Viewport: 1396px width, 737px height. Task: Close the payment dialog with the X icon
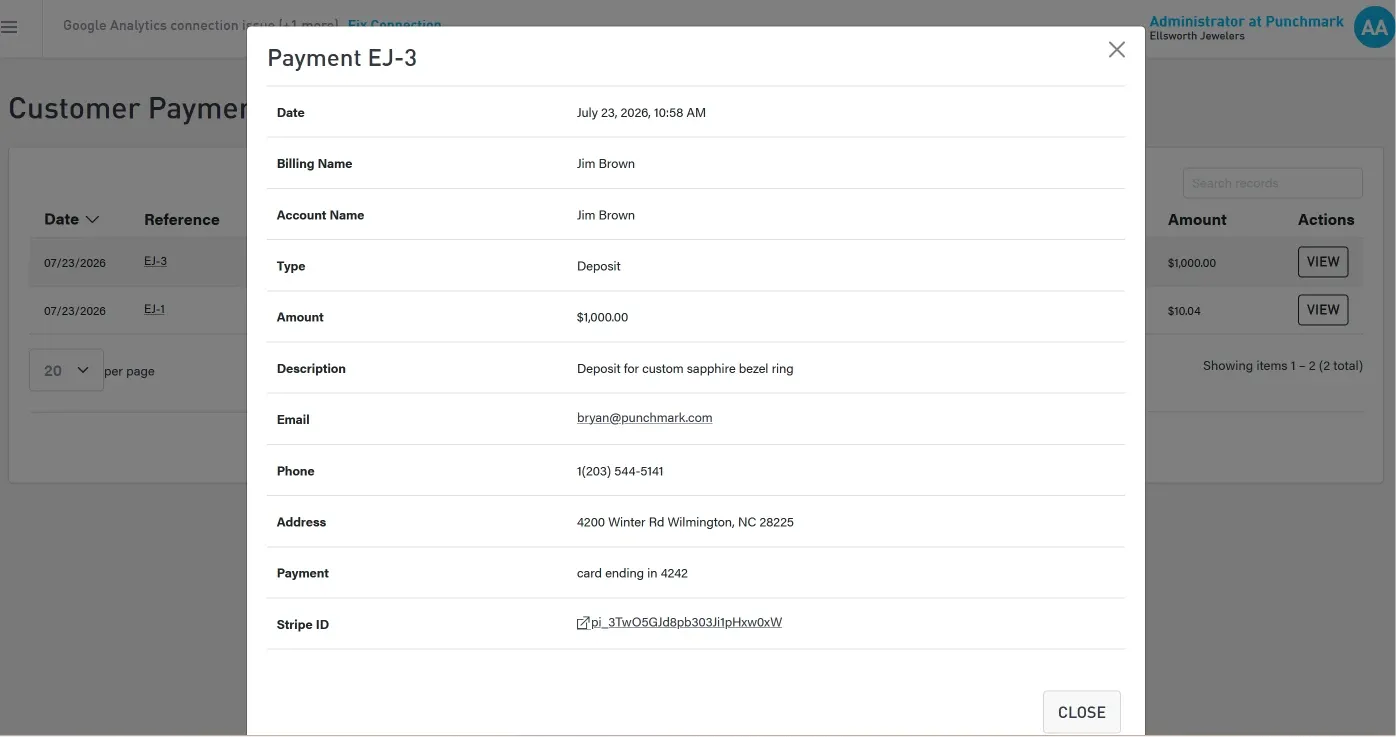(x=1117, y=50)
